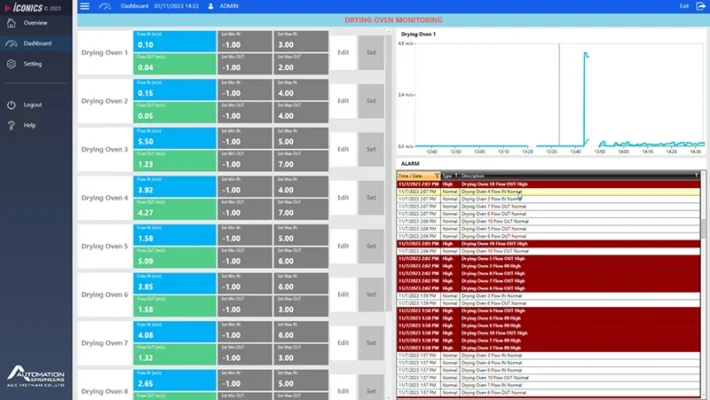This screenshot has height=400, width=710.
Task: Open Overview from the sidebar
Action: (x=35, y=22)
